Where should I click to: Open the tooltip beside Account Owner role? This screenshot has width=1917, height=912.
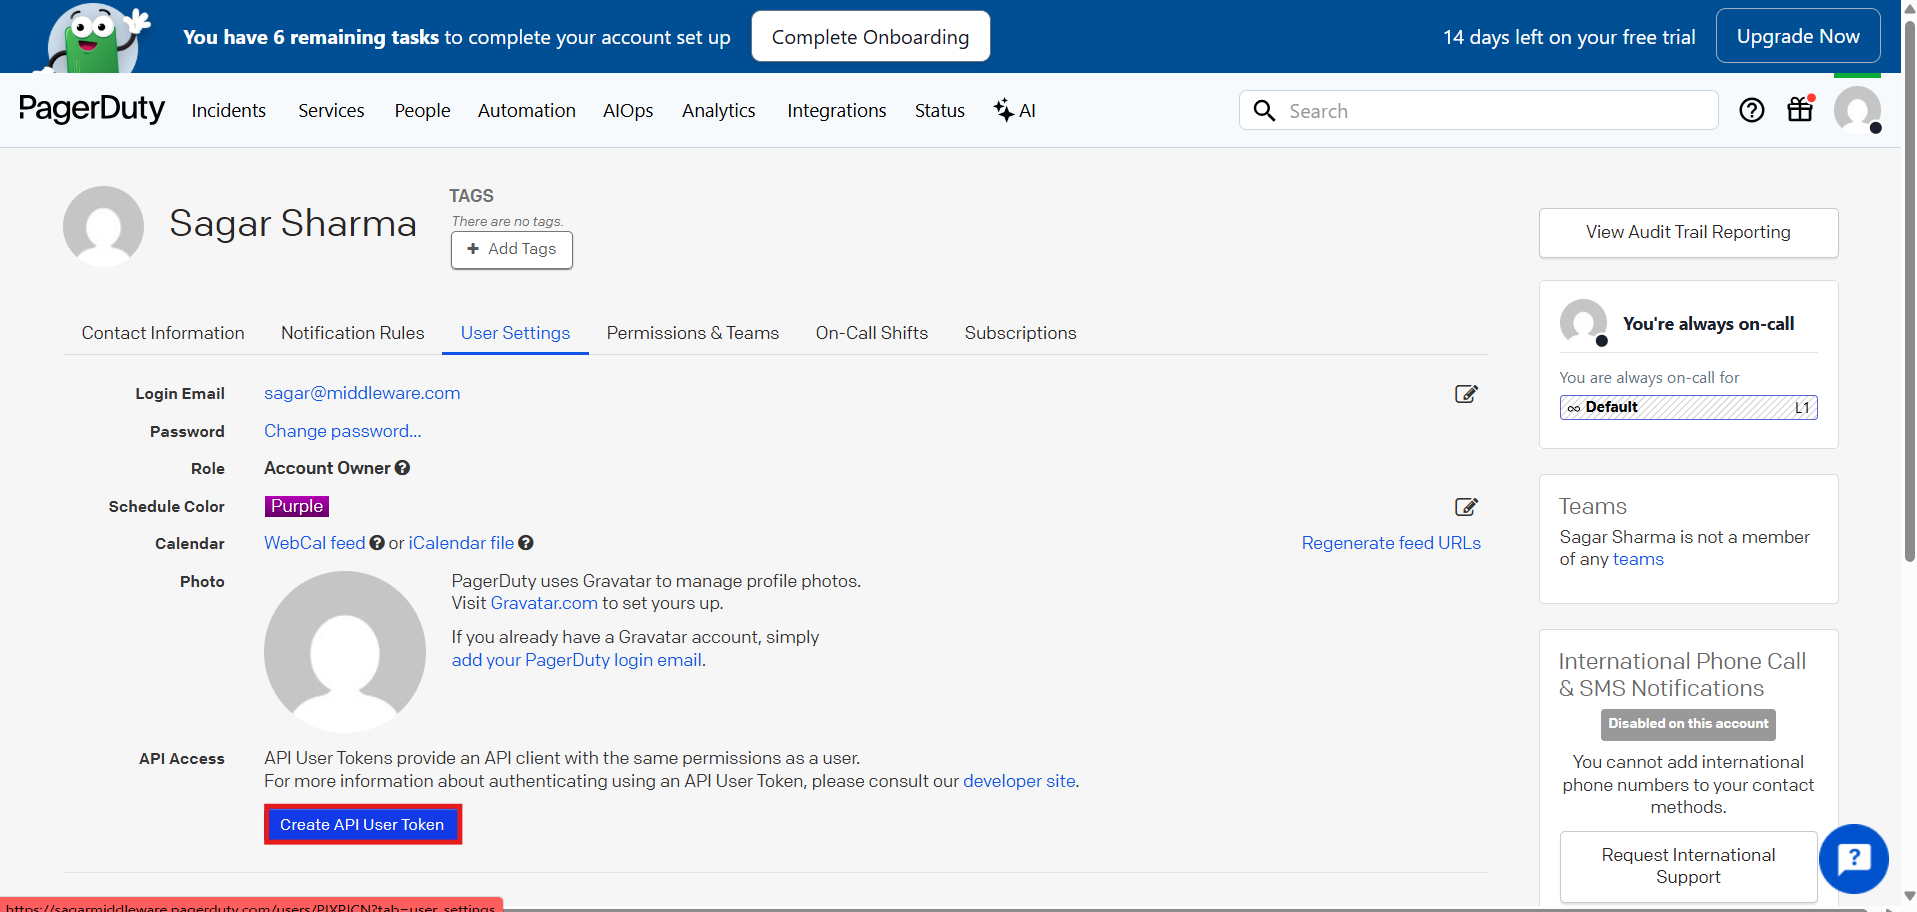(x=403, y=467)
